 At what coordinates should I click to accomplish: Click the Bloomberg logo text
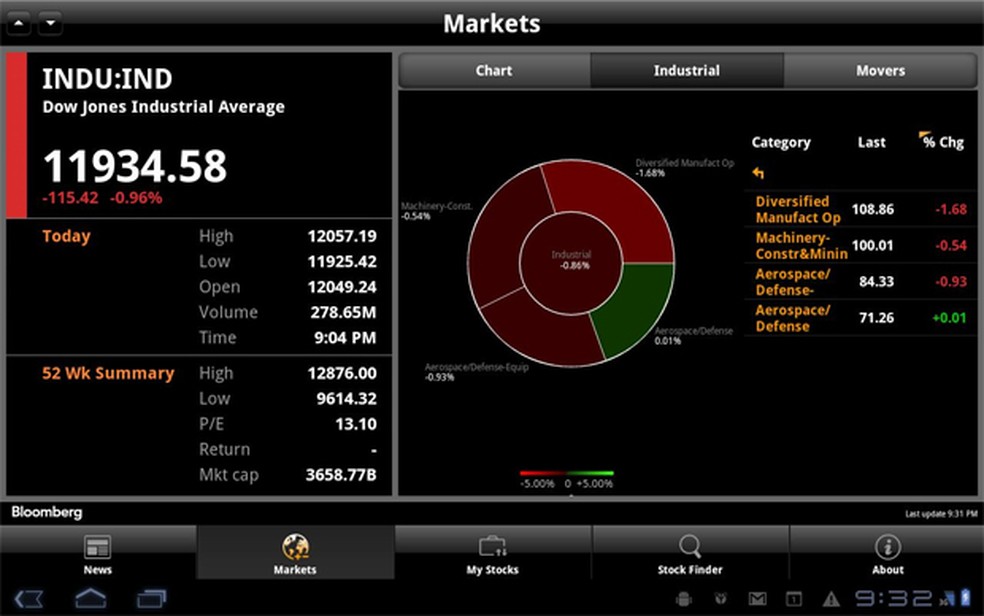(x=46, y=512)
